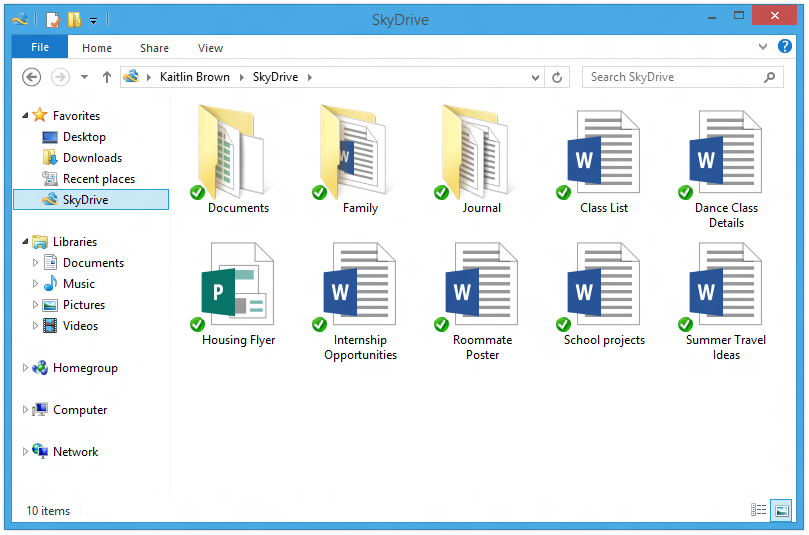Click the Up one level arrow
The image size is (809, 535).
[x=107, y=77]
